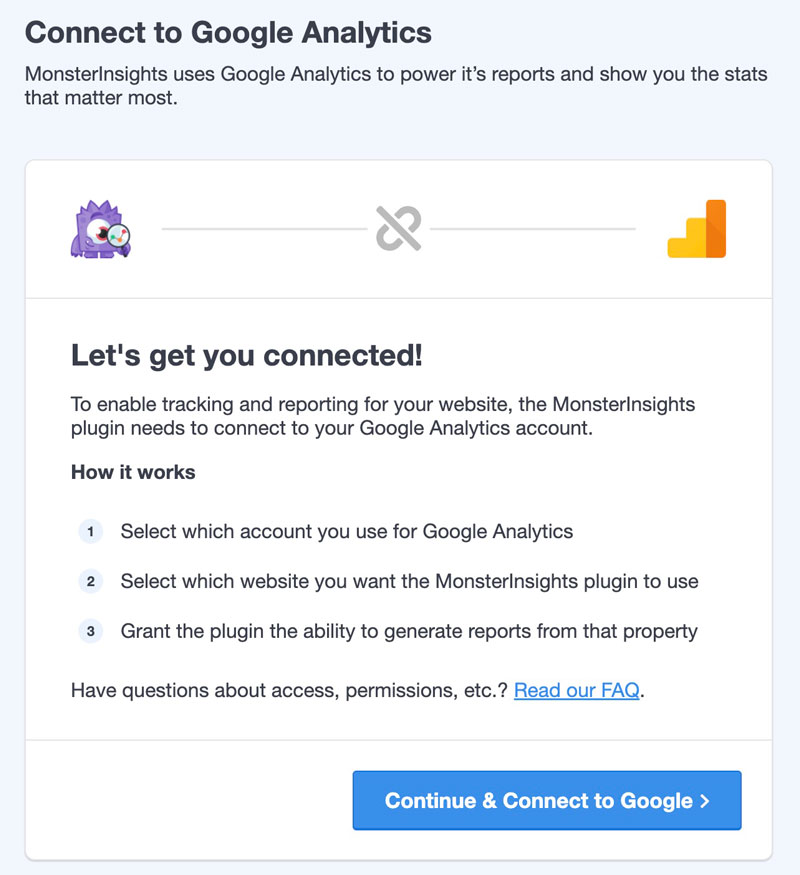Click the connector line between chain and Analytics logo
800x875 pixels.
(532, 229)
